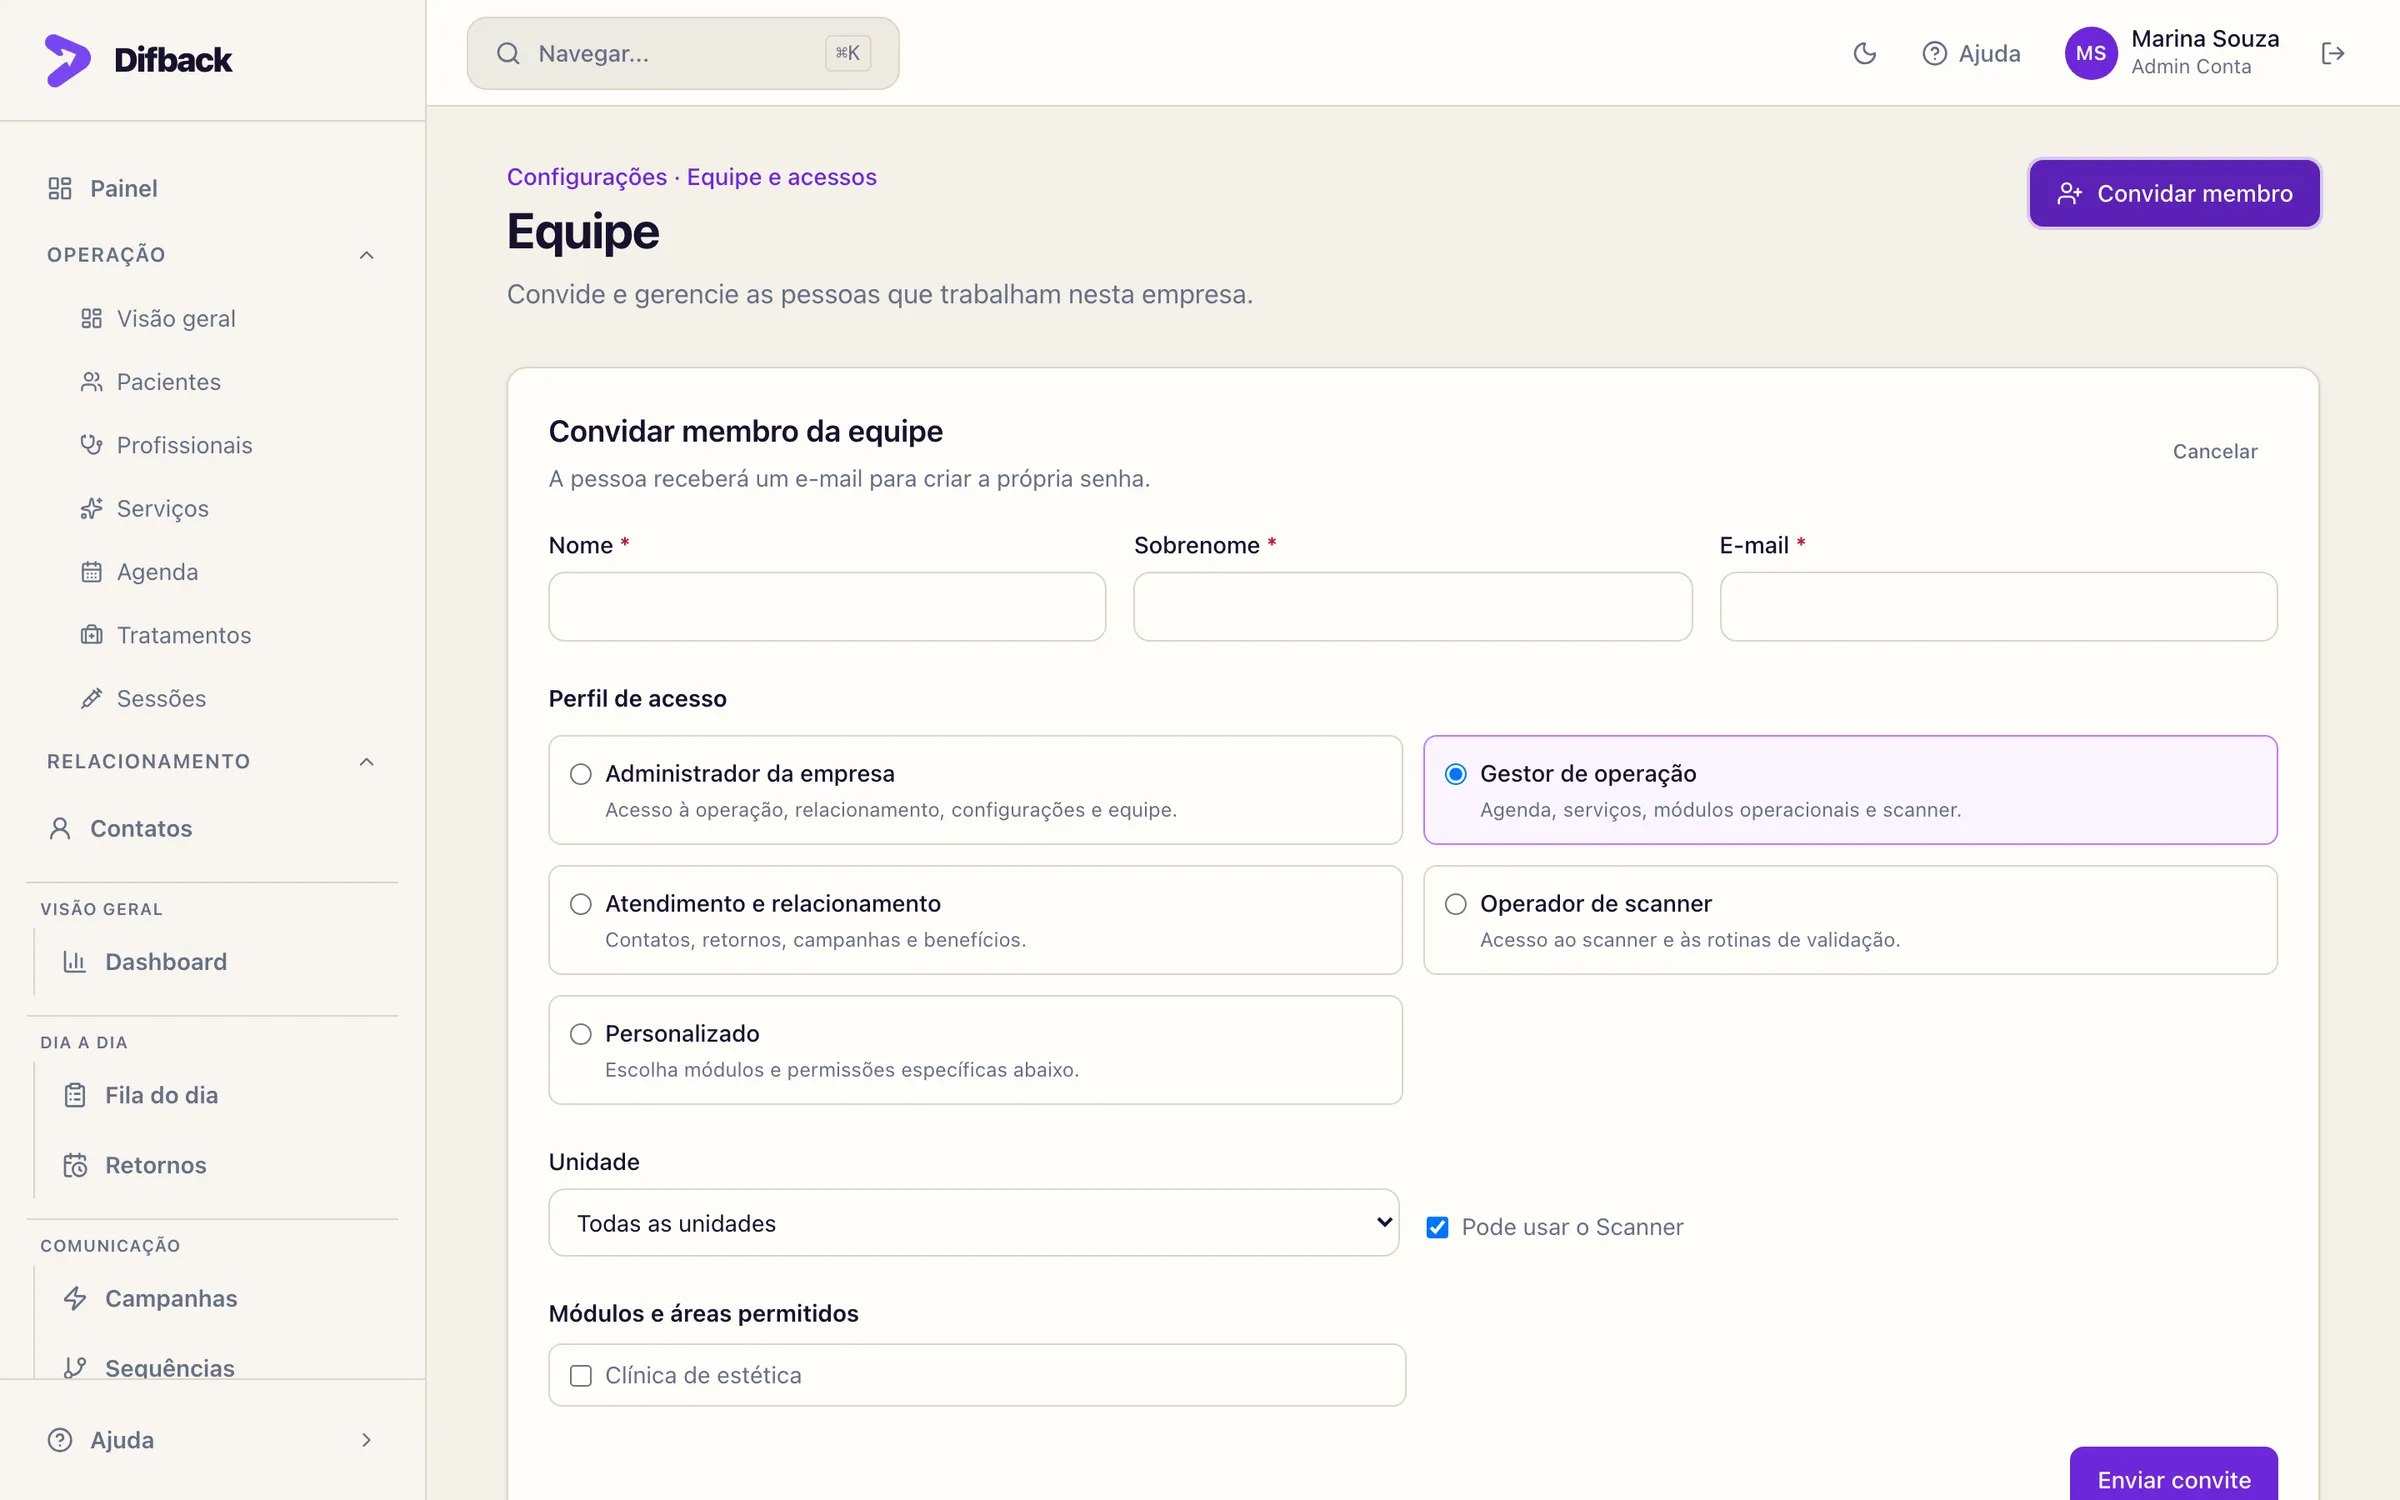Viewport: 2400px width, 1500px height.
Task: Click the Pacientes people icon
Action: (91, 382)
